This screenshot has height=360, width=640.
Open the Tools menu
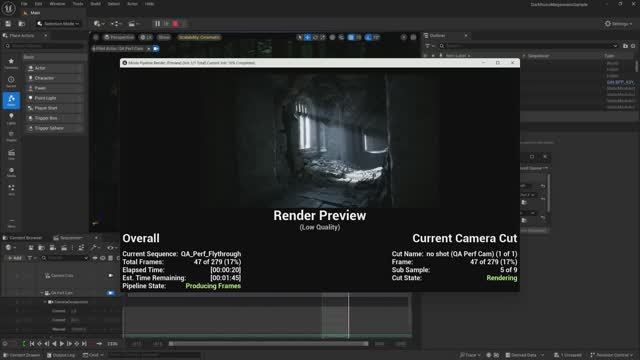(78, 4)
